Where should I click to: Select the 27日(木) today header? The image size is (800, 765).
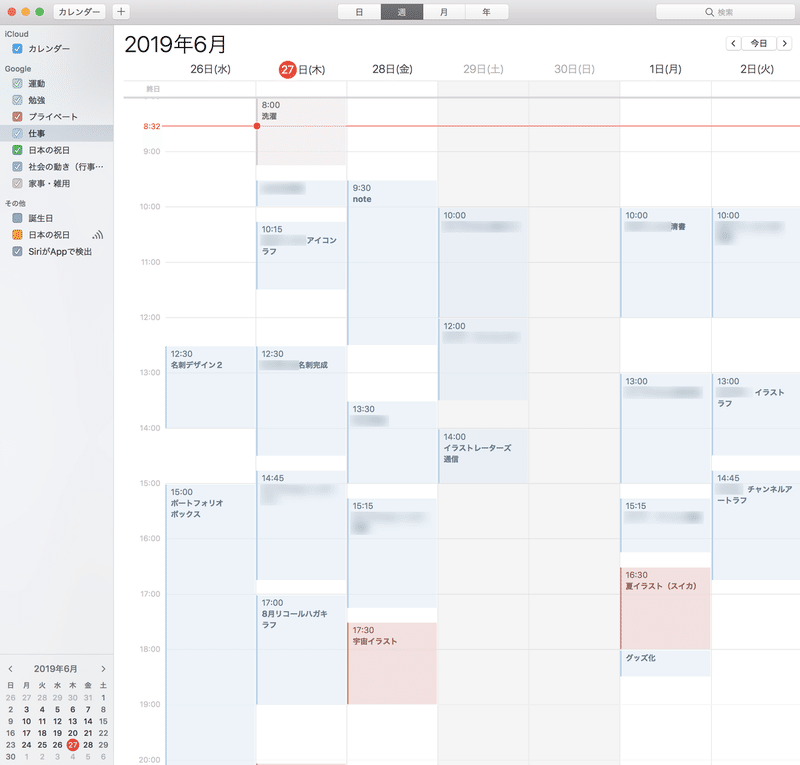click(302, 69)
